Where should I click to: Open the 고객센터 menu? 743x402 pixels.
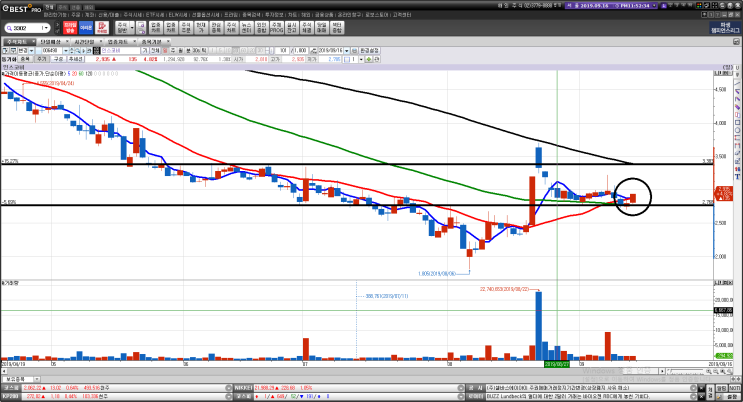pyautogui.click(x=401, y=15)
